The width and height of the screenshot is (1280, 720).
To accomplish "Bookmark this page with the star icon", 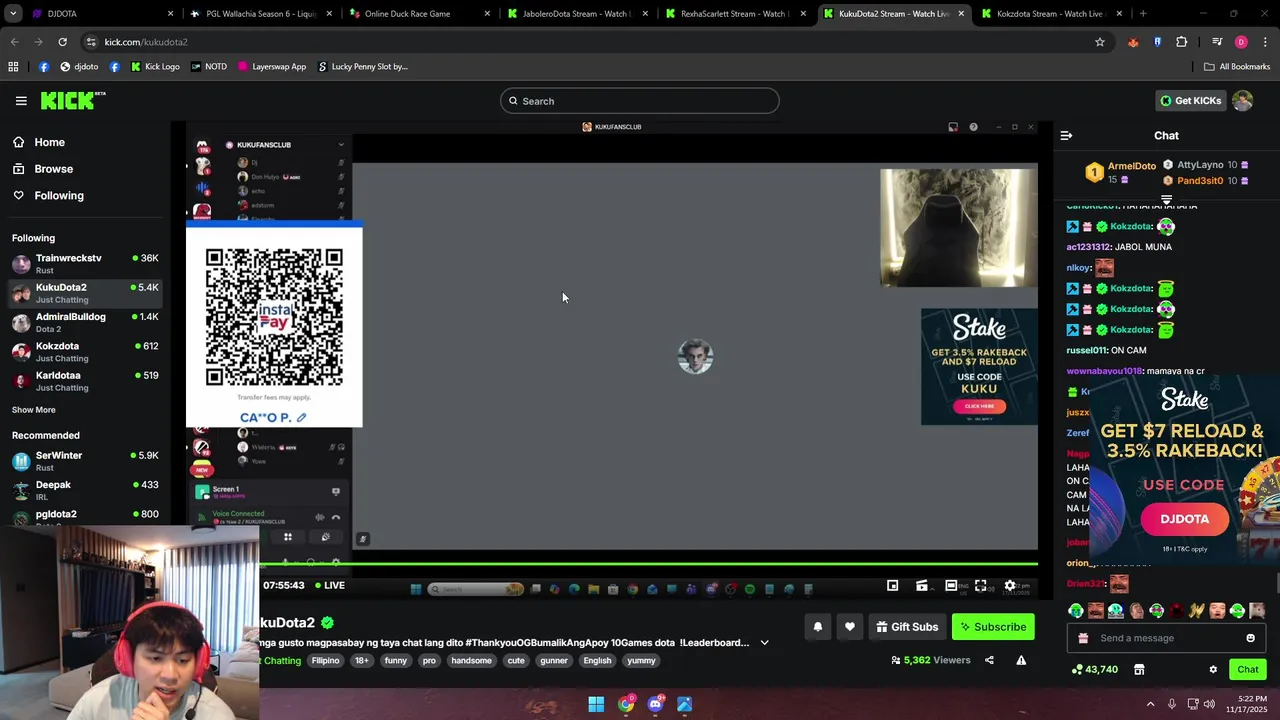I will pyautogui.click(x=1100, y=42).
